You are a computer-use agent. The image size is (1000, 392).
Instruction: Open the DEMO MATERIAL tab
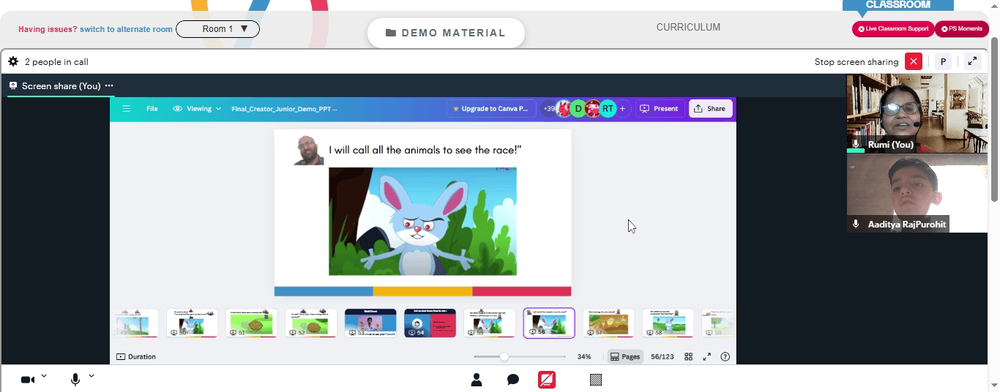coord(446,33)
